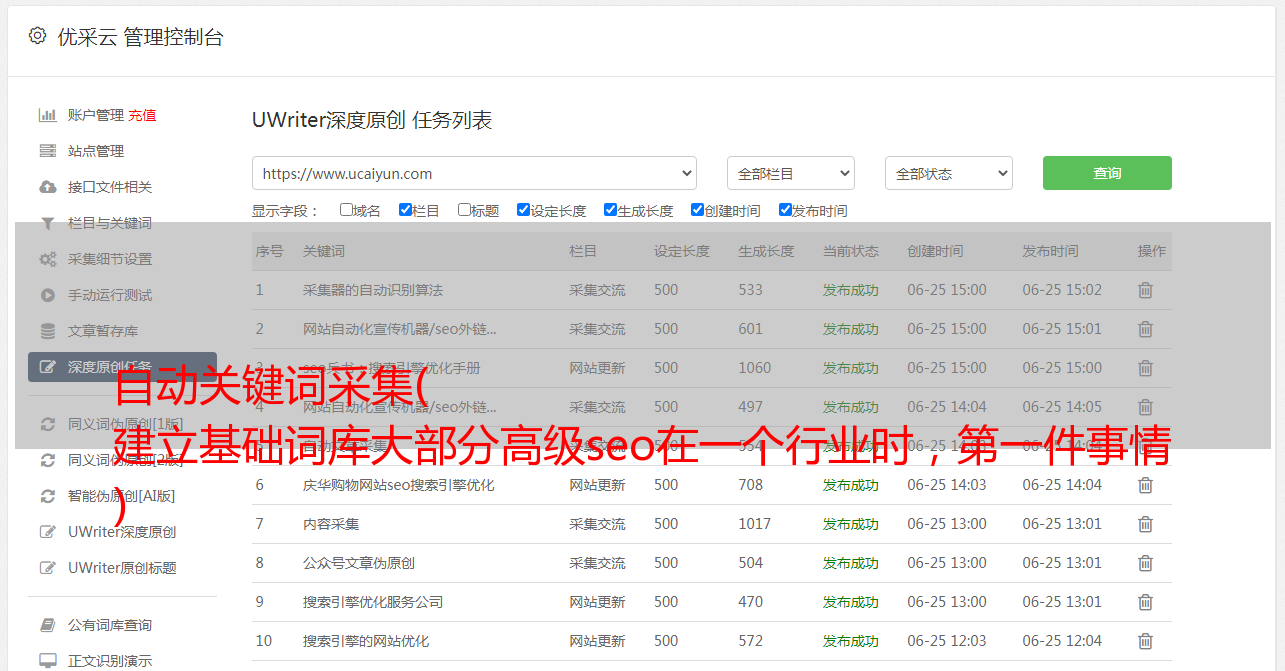The height and width of the screenshot is (671, 1285).
Task: Click keyword 公众号文章伪原创
Action: point(359,563)
